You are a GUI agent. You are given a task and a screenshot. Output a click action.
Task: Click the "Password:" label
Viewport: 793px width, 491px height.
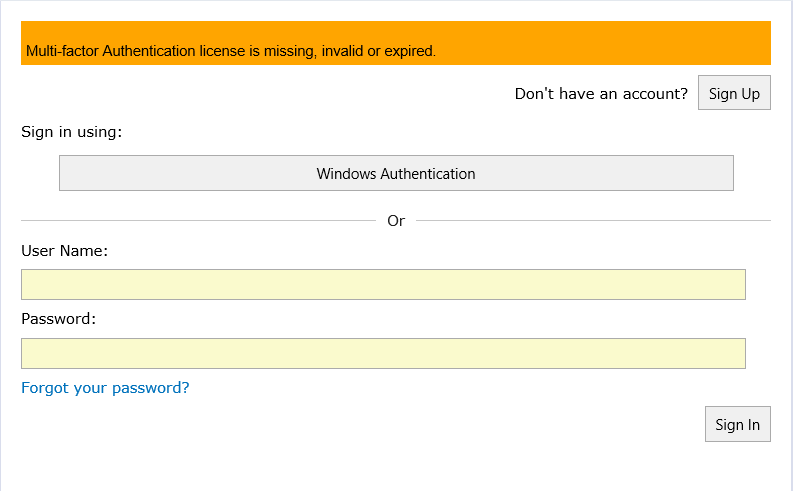pyautogui.click(x=58, y=319)
